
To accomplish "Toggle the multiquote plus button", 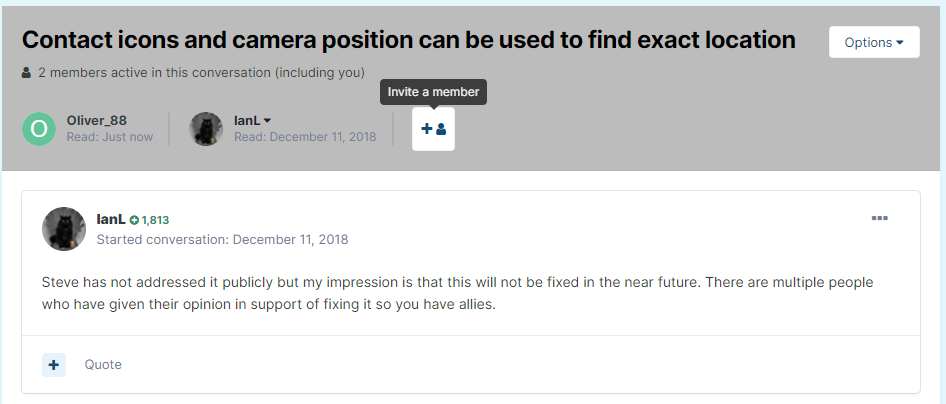I will click(x=54, y=365).
